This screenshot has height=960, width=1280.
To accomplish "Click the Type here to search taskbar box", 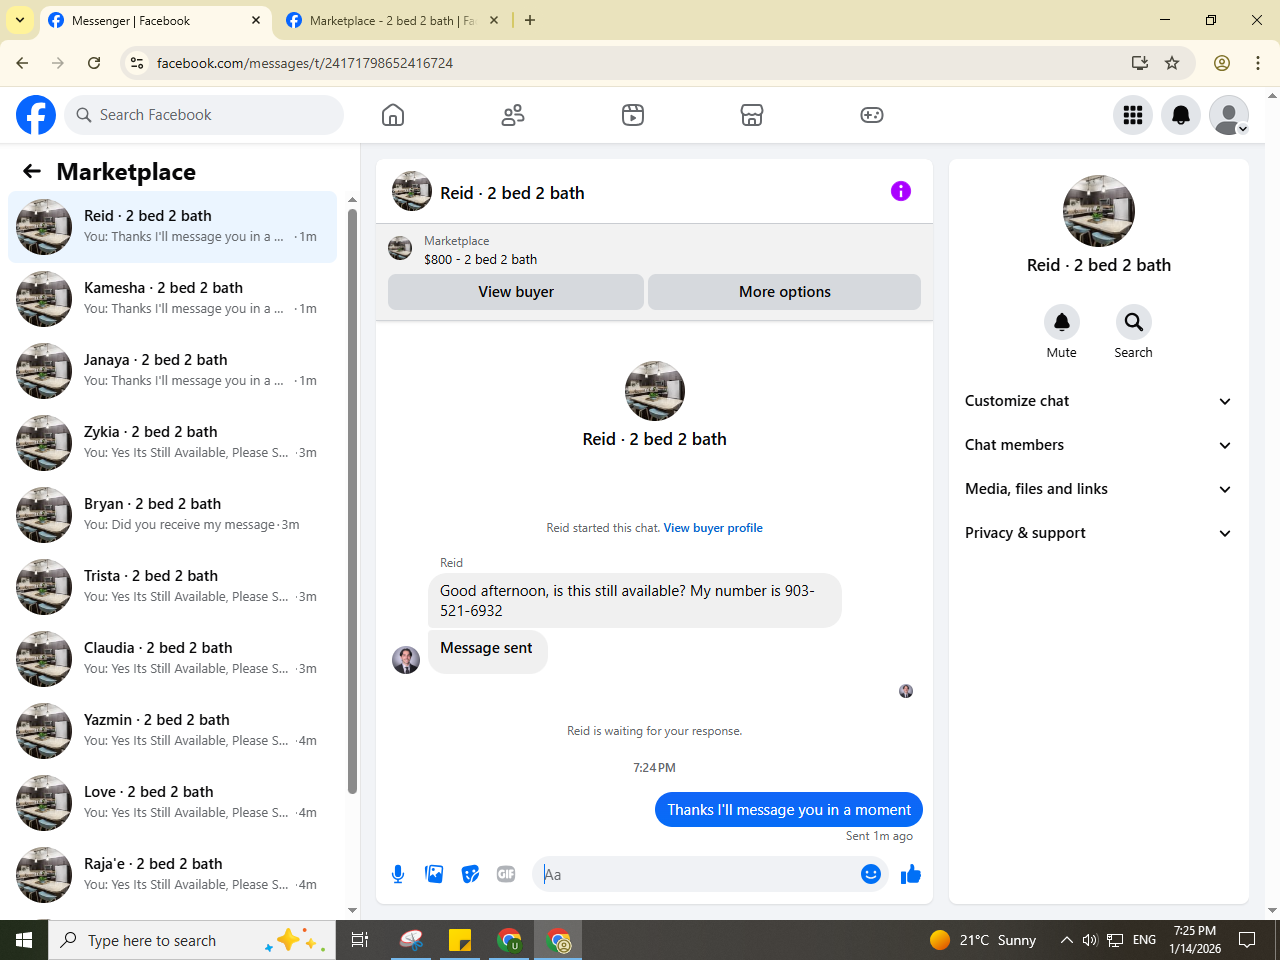I will (192, 940).
